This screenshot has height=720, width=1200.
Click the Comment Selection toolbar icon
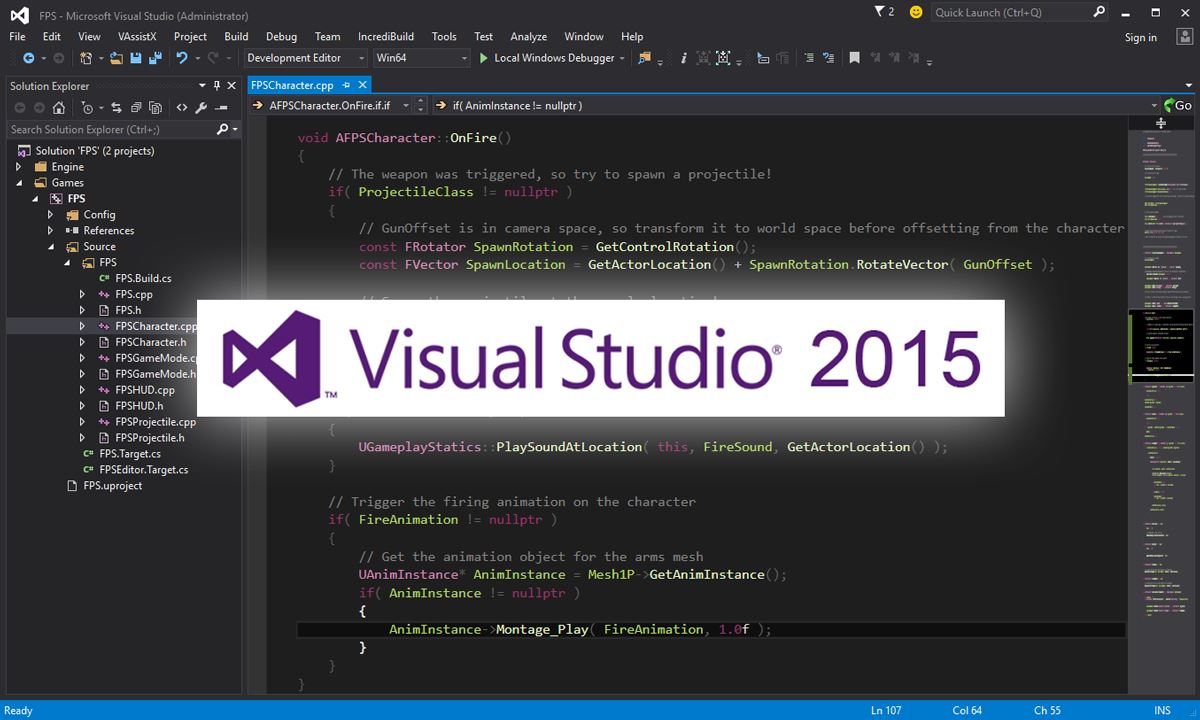click(809, 59)
